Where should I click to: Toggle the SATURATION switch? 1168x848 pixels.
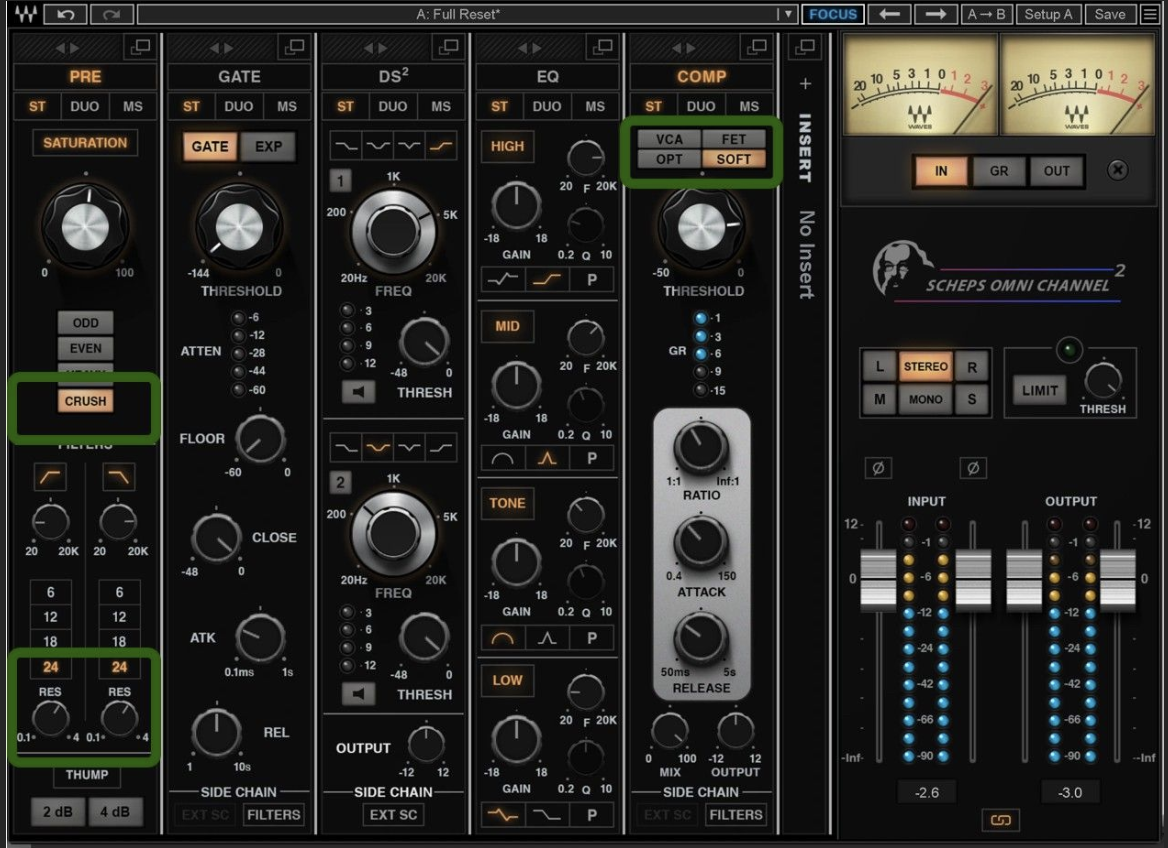pyautogui.click(x=85, y=142)
